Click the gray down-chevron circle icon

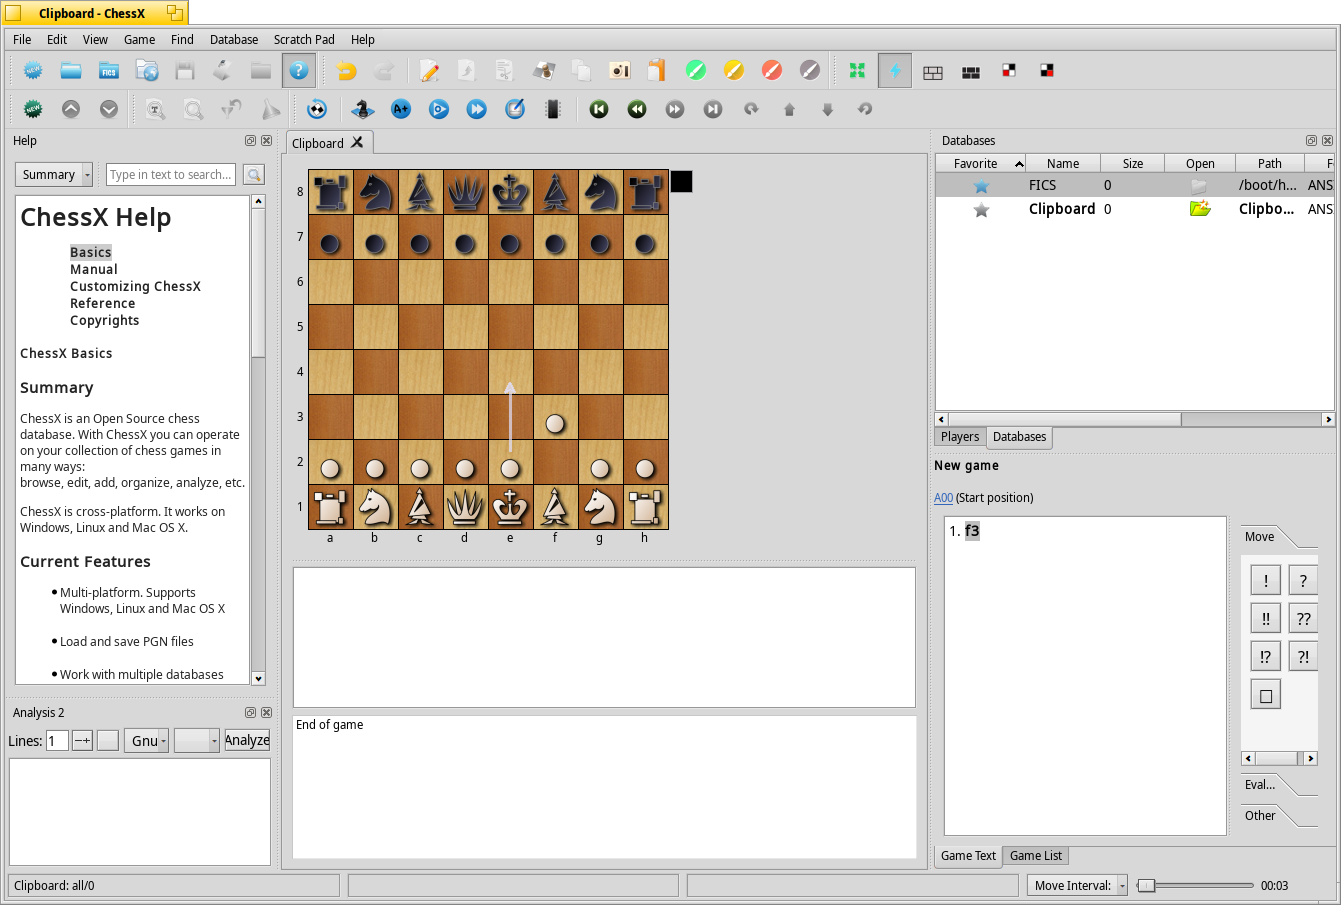click(x=109, y=109)
